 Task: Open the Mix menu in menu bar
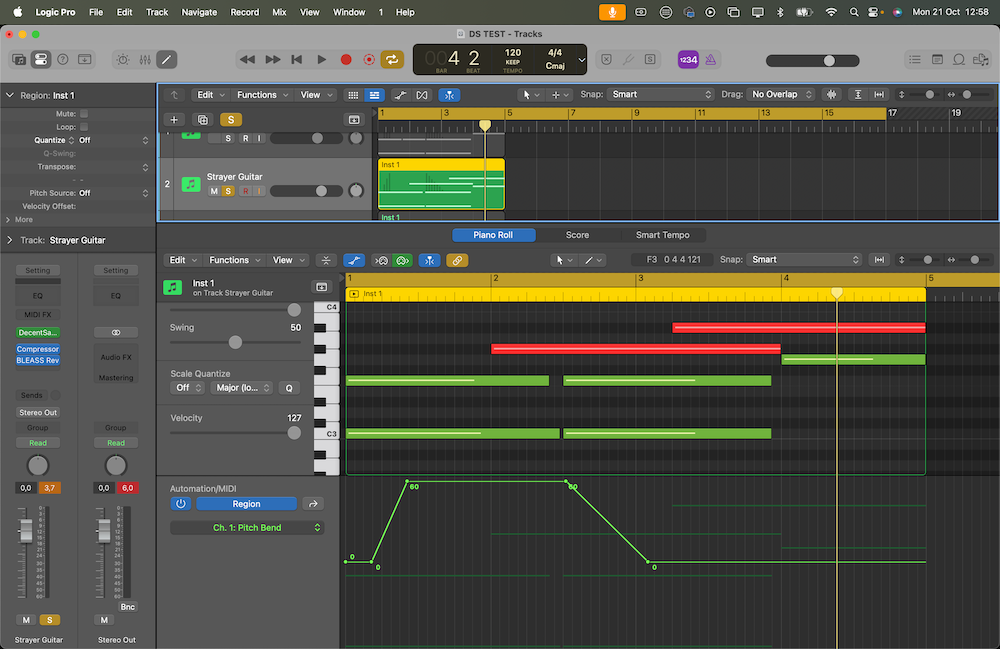[279, 12]
